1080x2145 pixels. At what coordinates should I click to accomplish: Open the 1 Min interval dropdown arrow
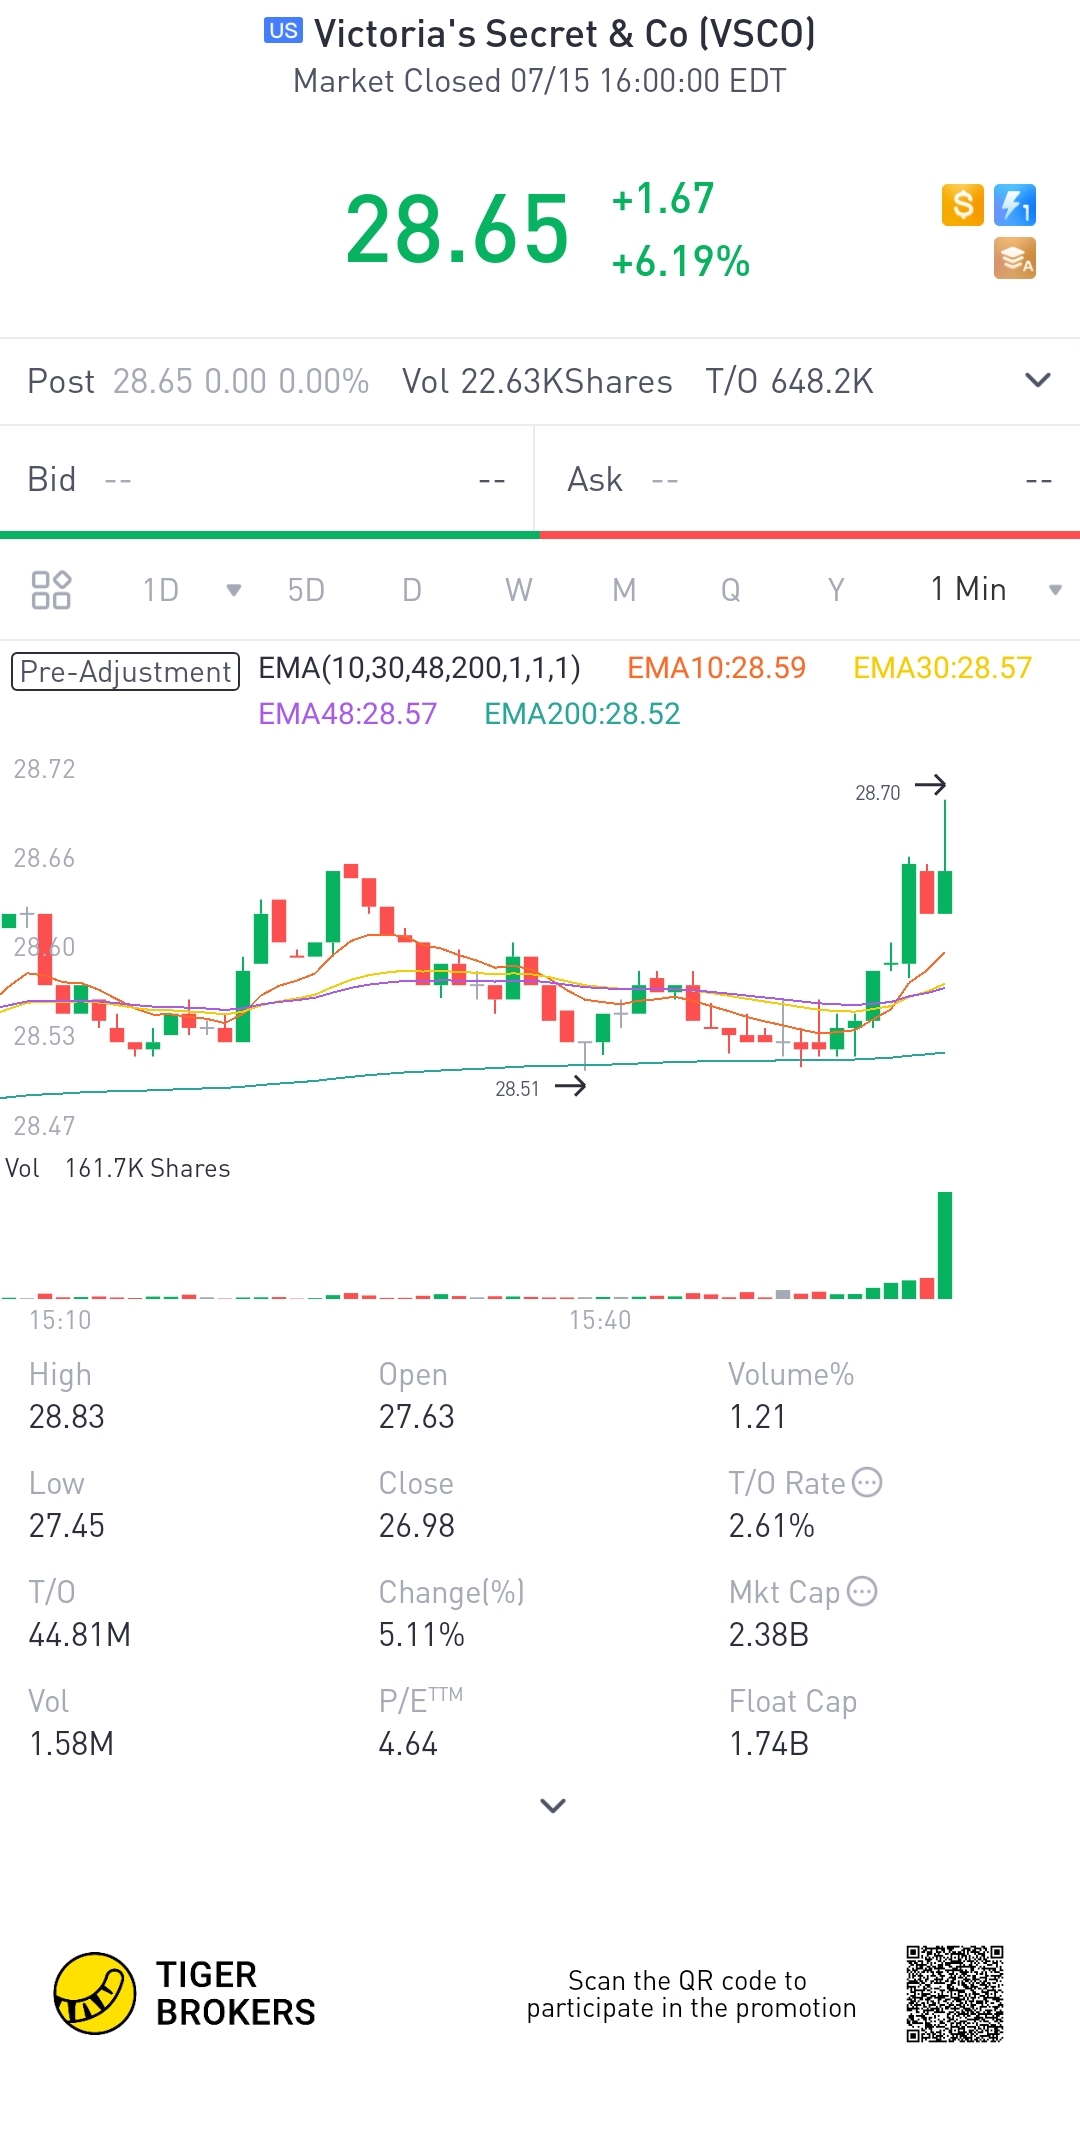click(x=1055, y=590)
